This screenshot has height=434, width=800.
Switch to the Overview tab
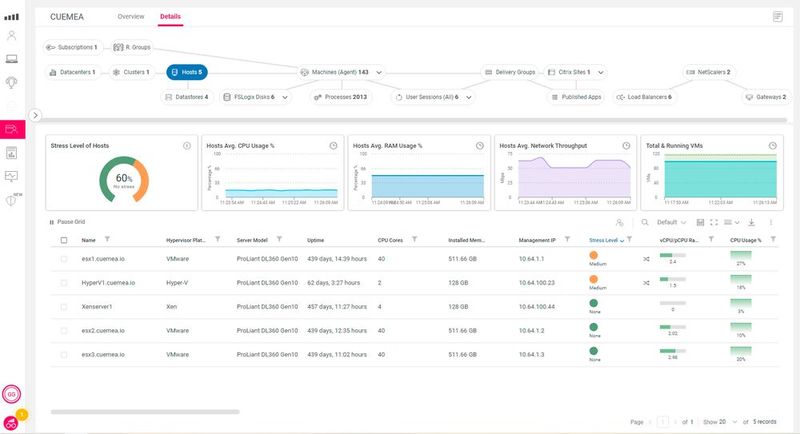pos(131,17)
